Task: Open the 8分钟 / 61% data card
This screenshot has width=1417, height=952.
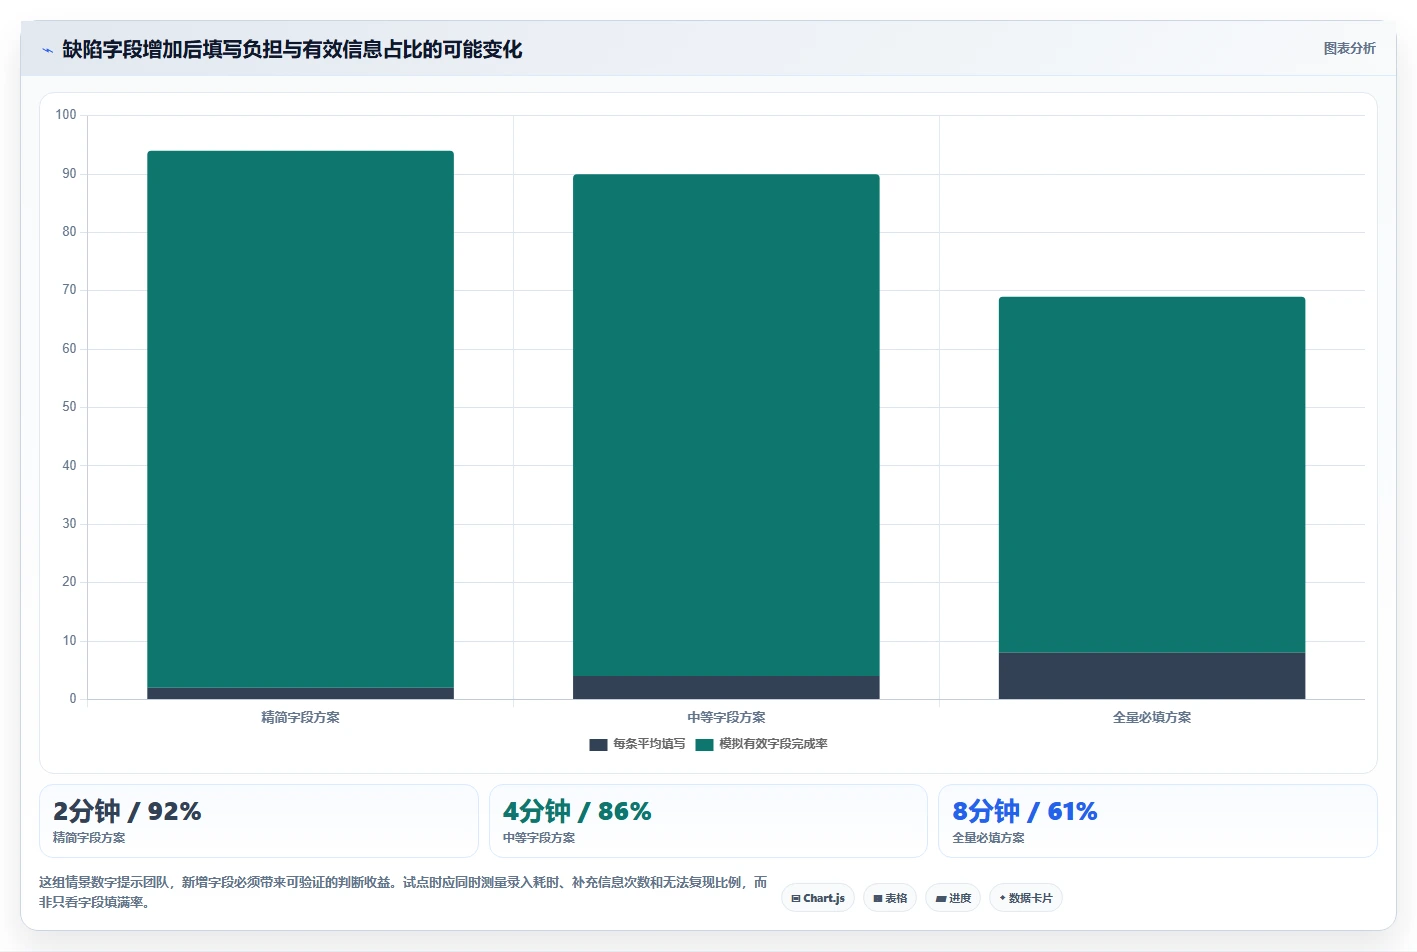Action: pos(1158,821)
